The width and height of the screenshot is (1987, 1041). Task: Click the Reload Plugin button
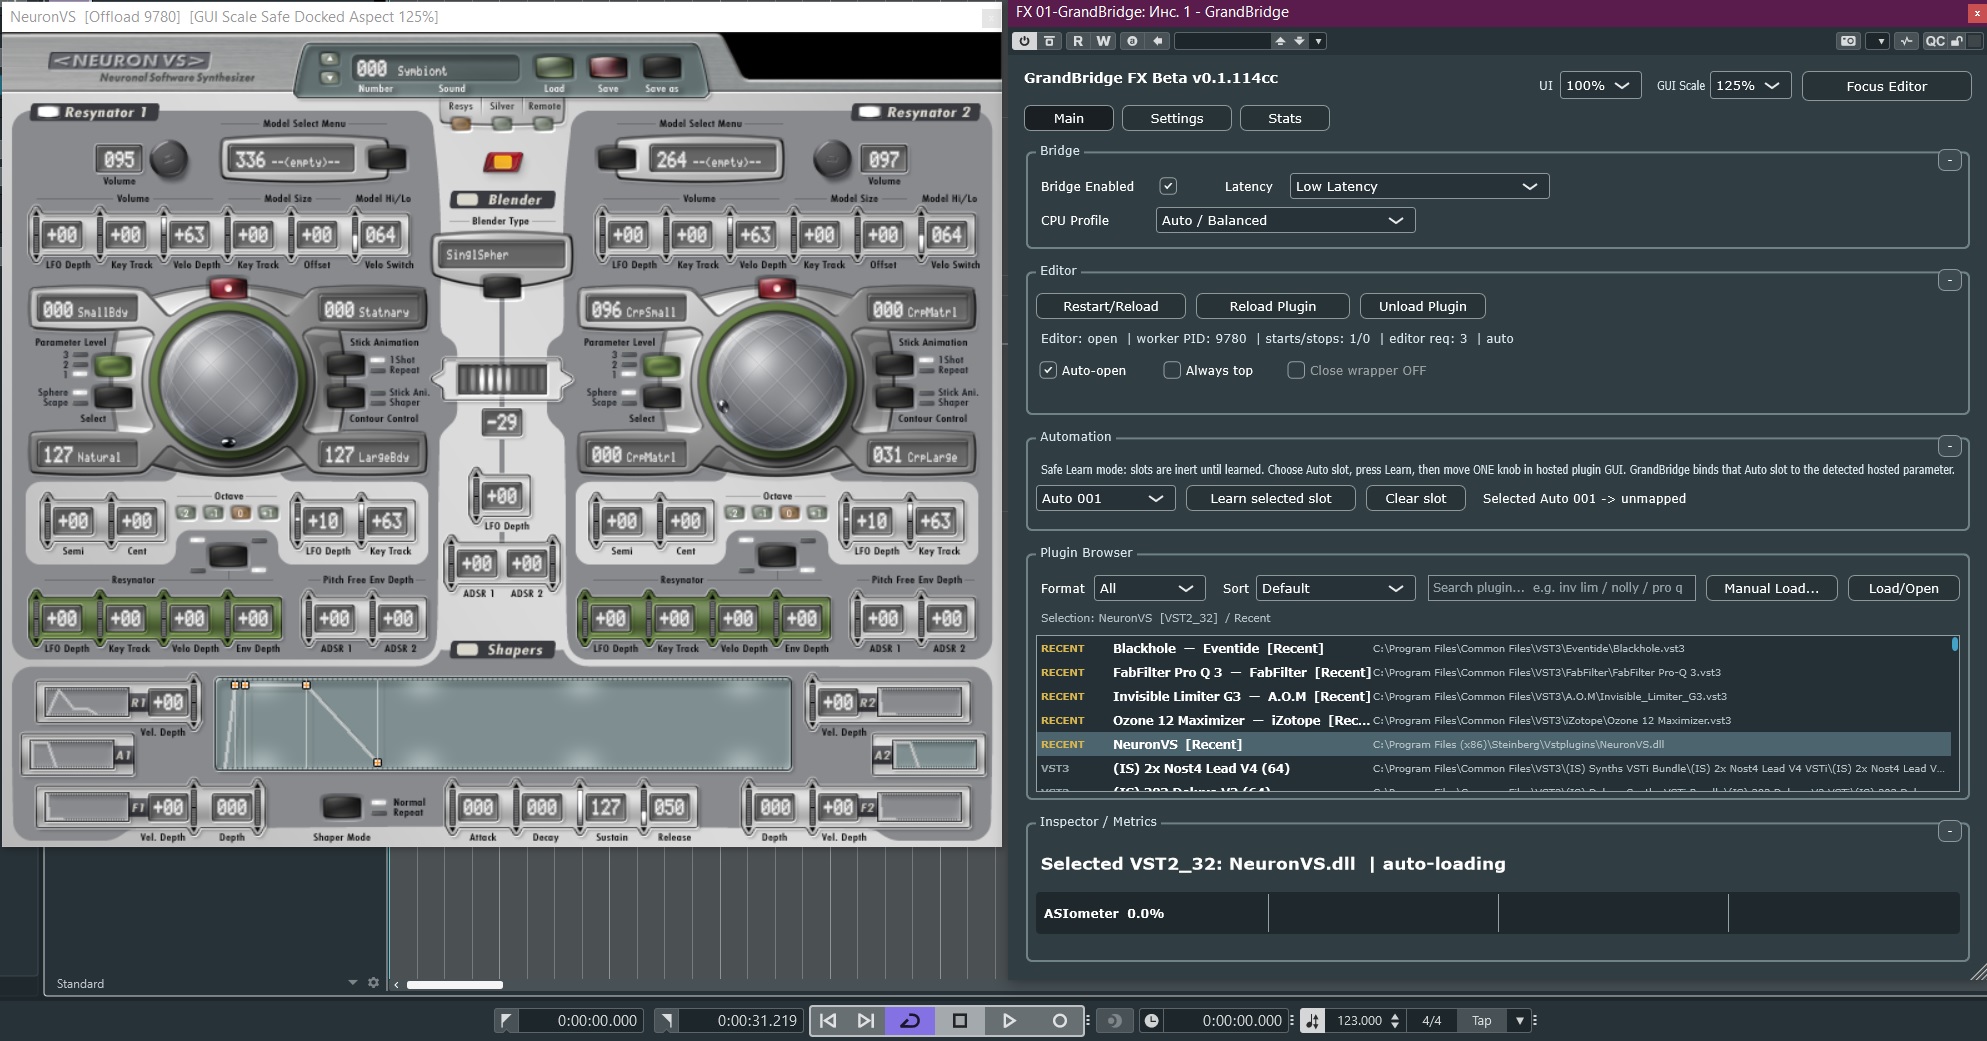coord(1273,306)
